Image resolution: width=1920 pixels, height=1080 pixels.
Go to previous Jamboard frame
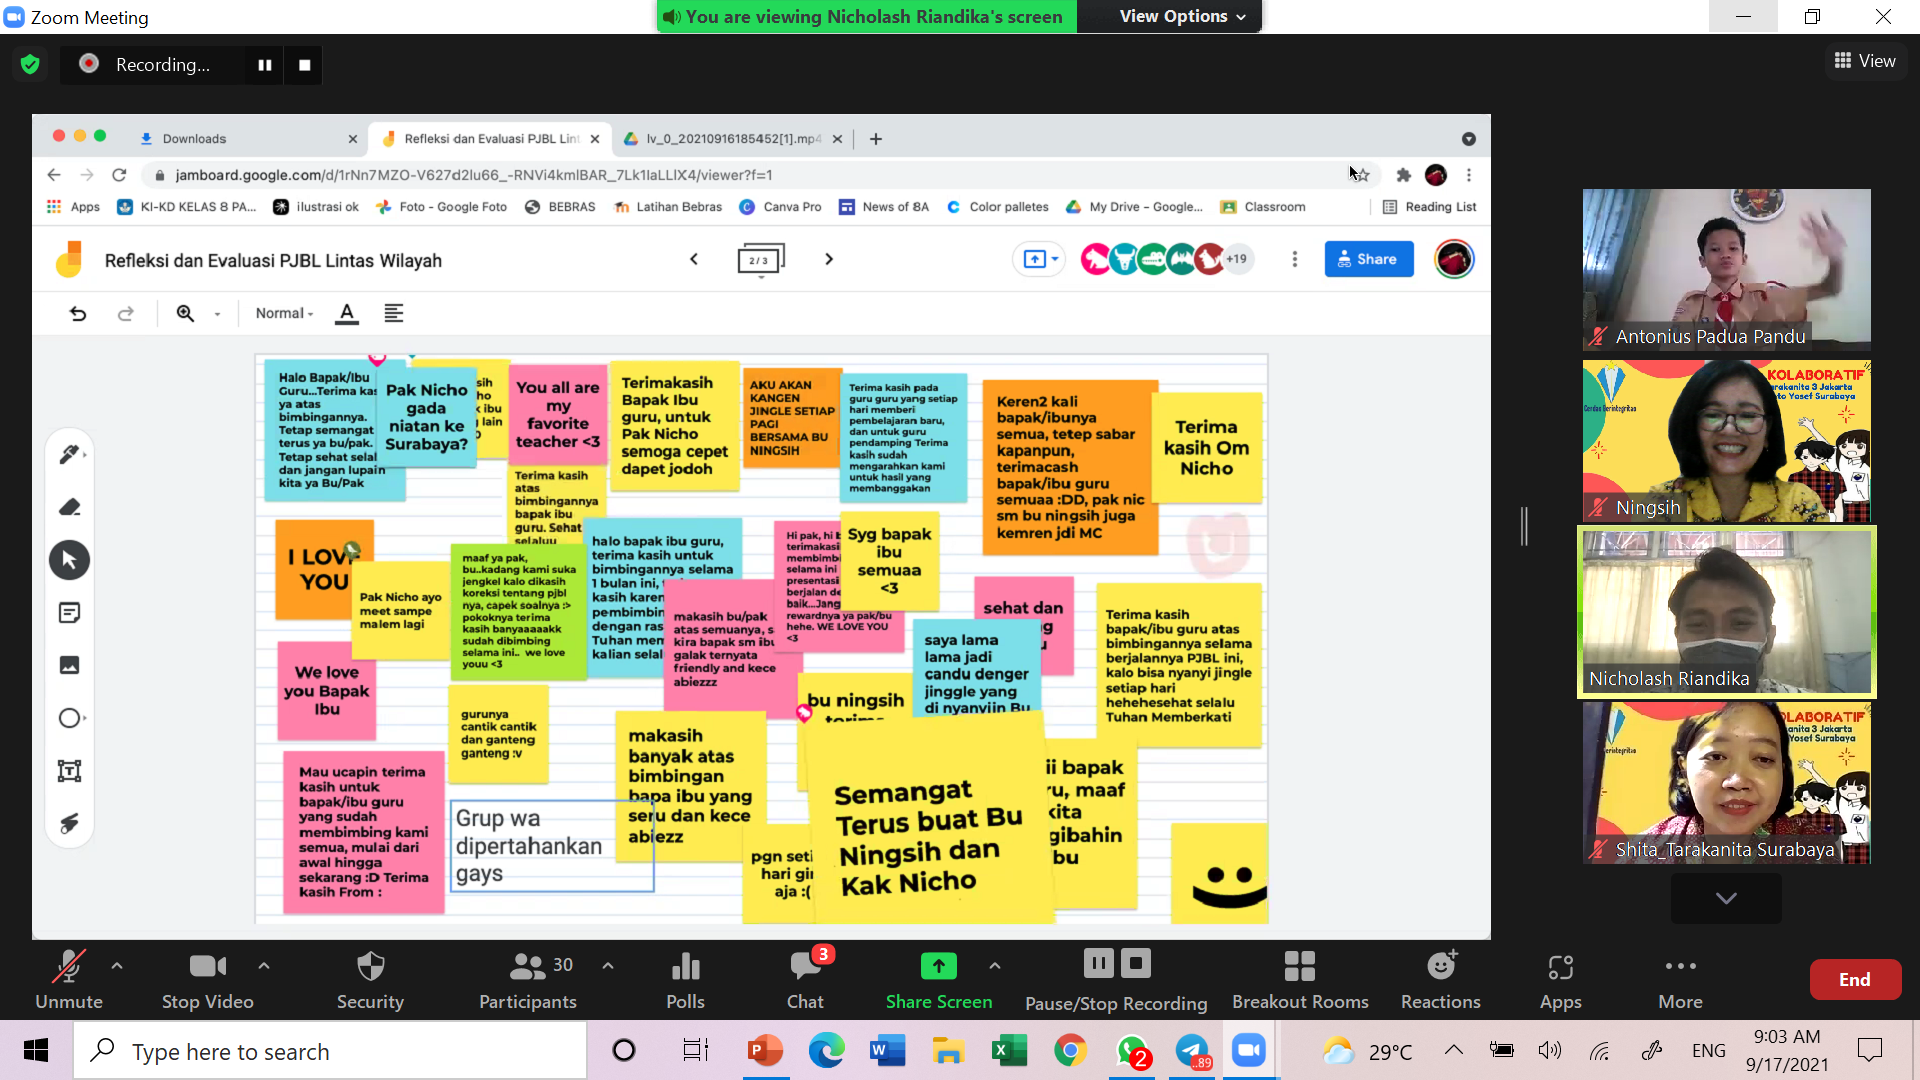(694, 259)
